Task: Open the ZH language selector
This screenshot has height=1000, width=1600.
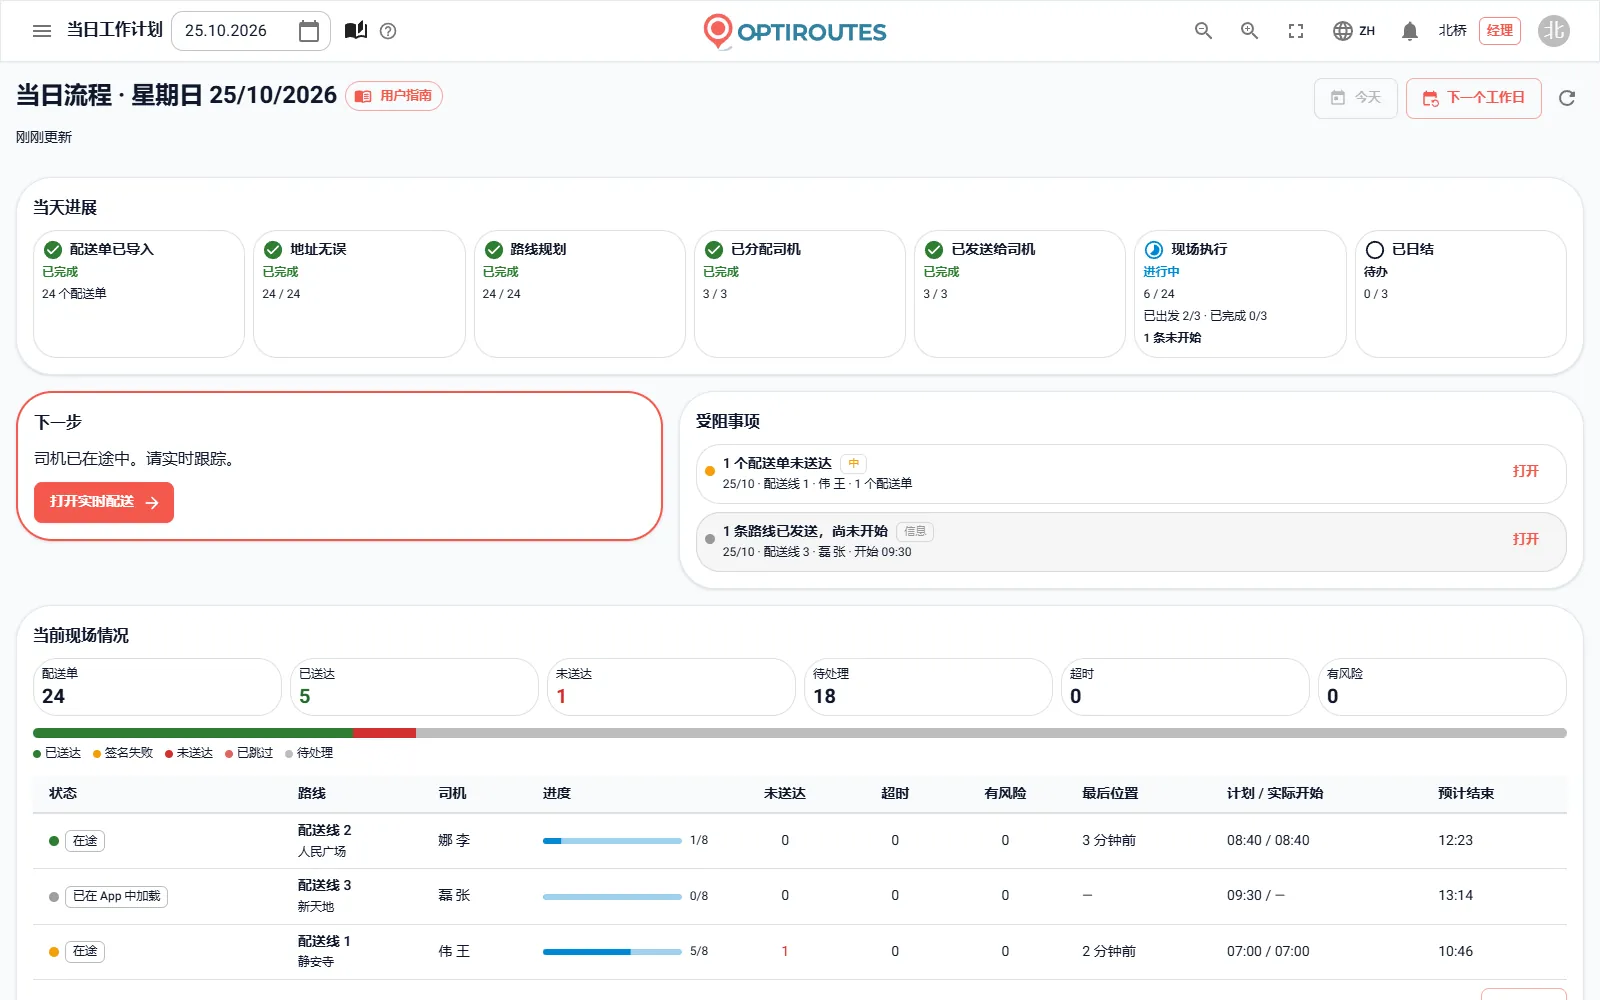Action: point(1354,31)
